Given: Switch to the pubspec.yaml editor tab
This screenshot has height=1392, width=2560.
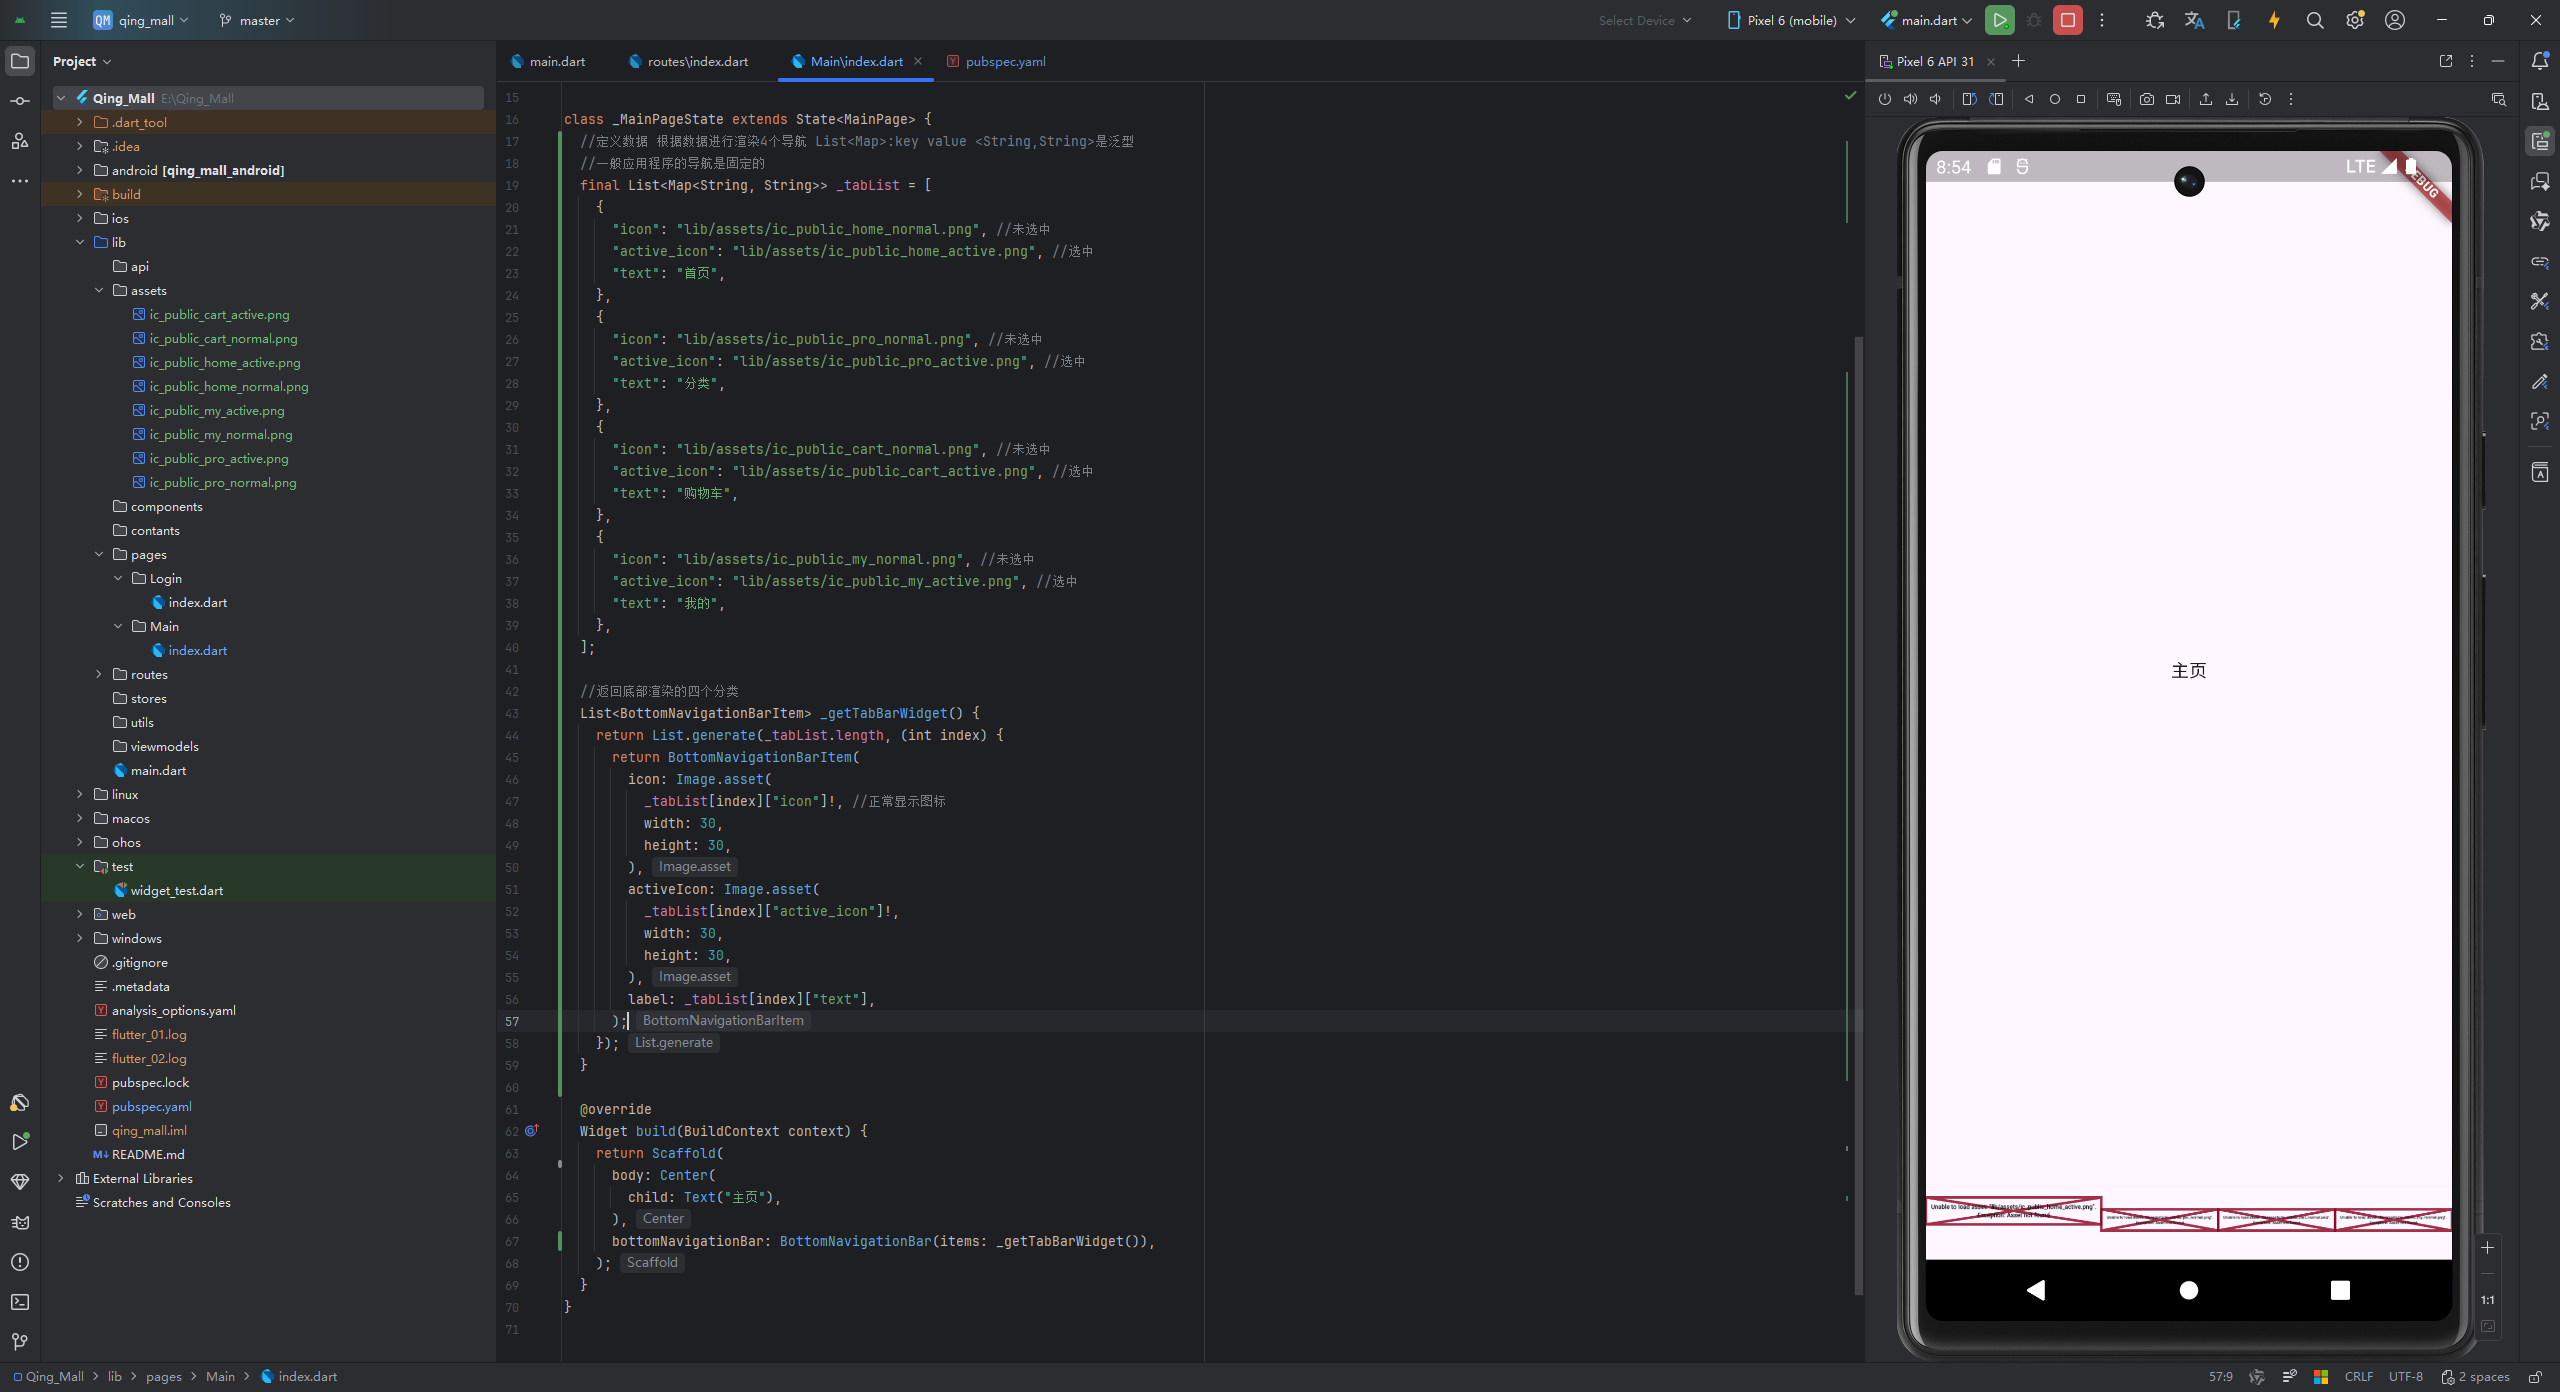Looking at the screenshot, I should (1005, 61).
